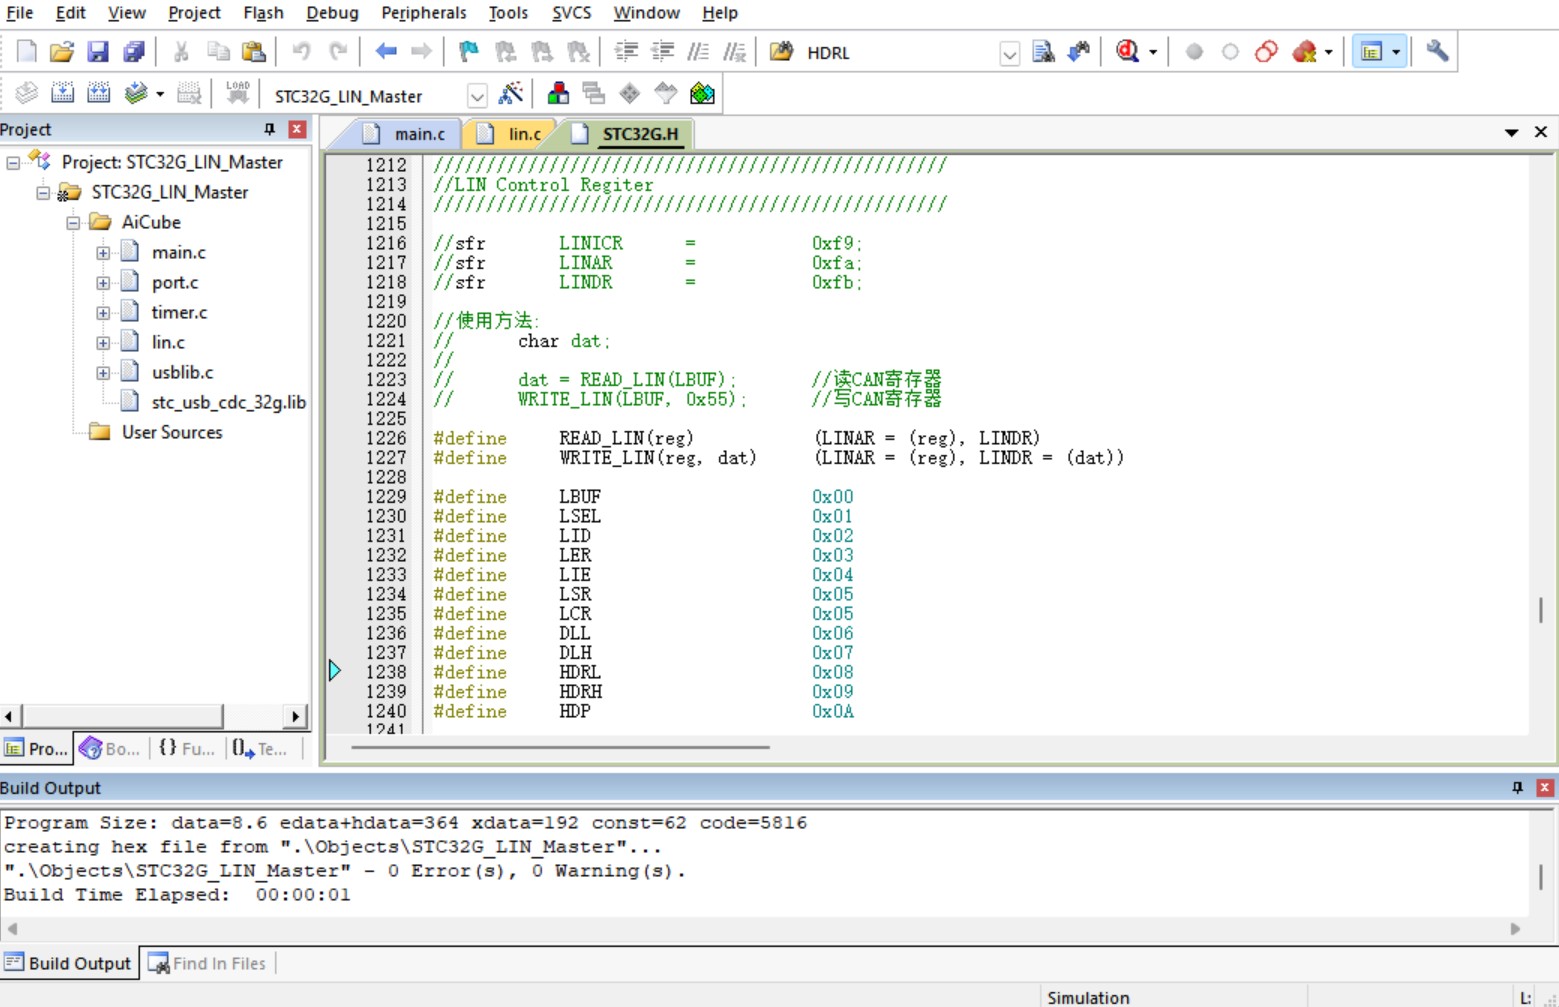This screenshot has height=1007, width=1559.
Task: Open the Peripherals menu
Action: [x=423, y=13]
